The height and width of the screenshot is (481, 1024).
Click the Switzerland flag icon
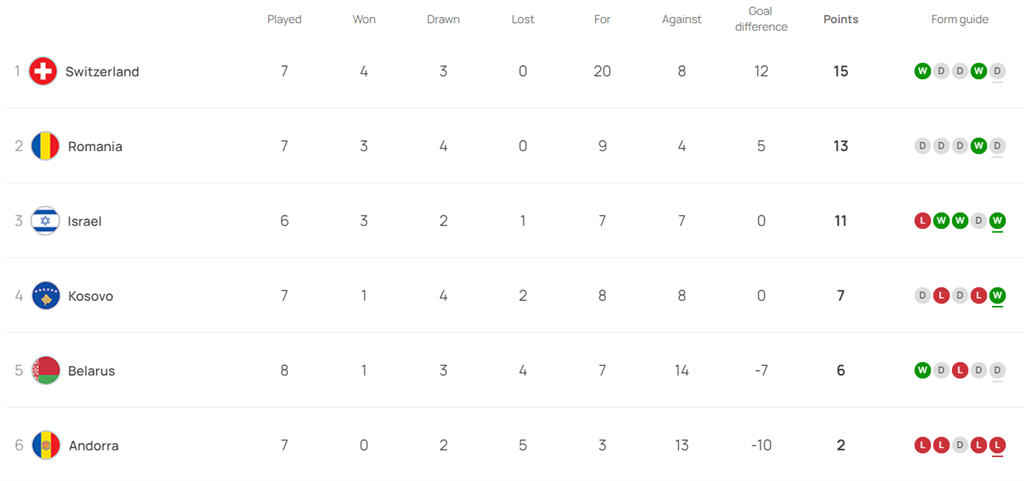pos(43,72)
